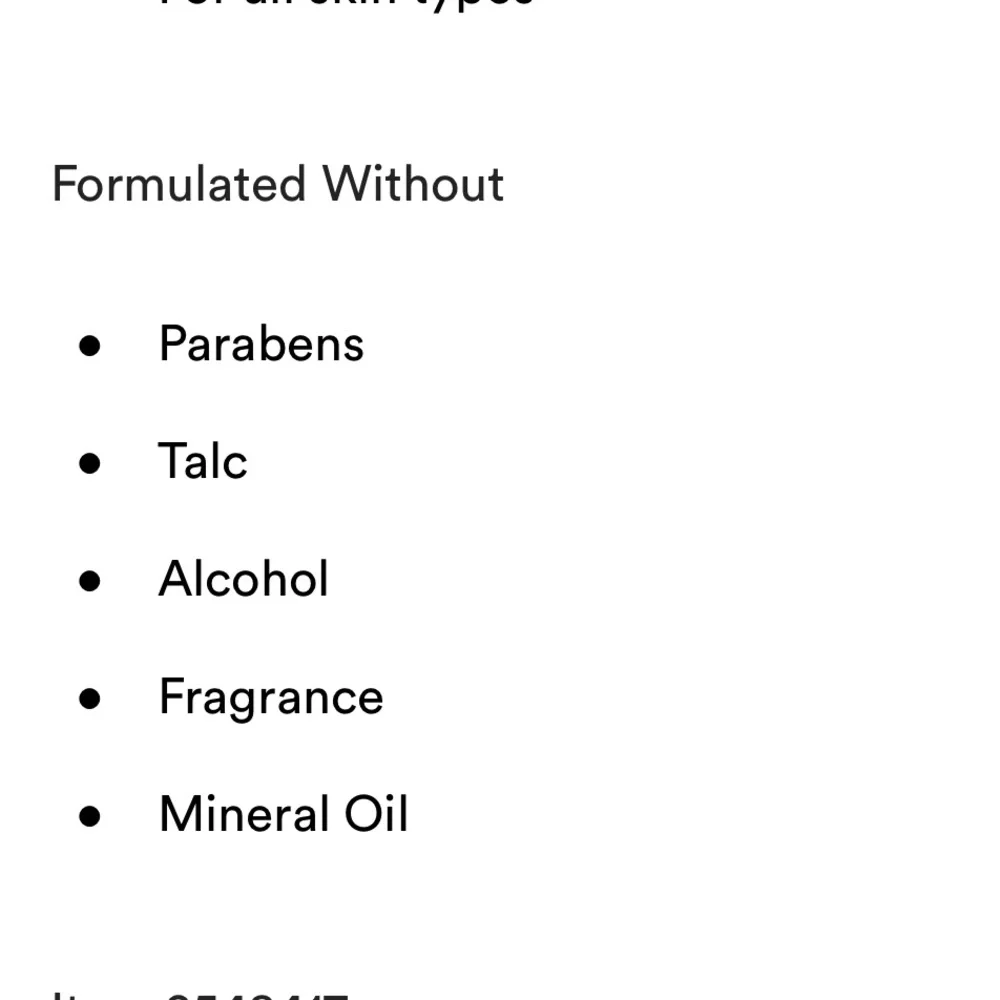Screen dimensions: 1000x1000
Task: Click the cut-off item number text at bottom
Action: pos(201,996)
